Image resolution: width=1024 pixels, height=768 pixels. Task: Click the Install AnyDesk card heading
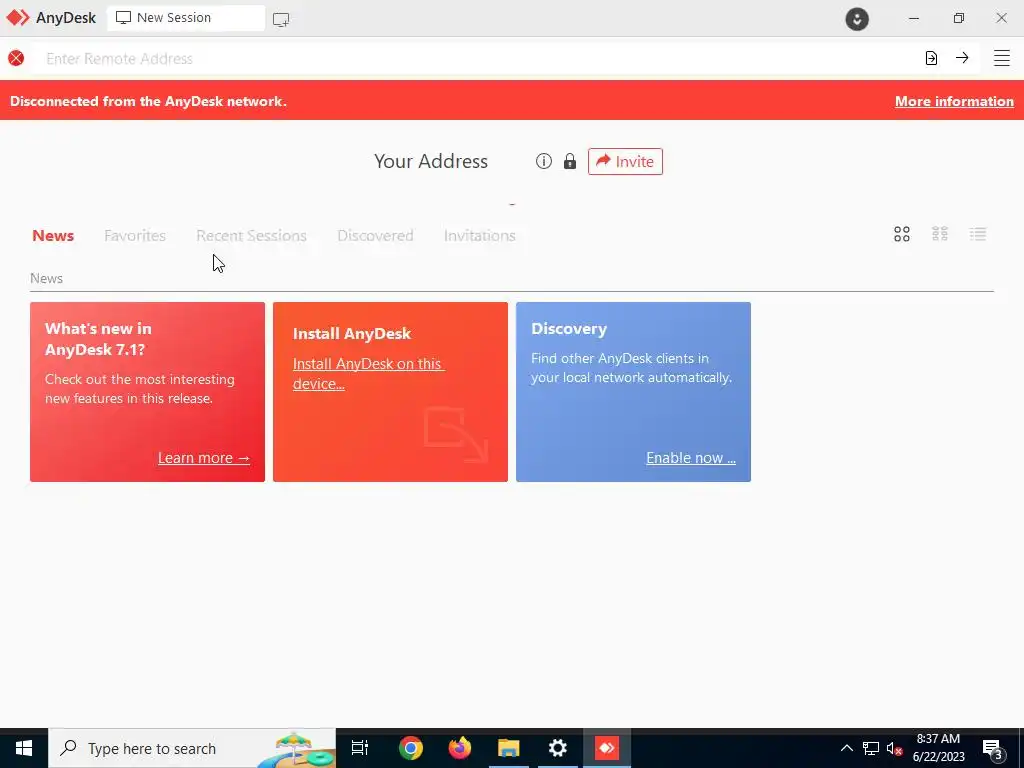(352, 334)
